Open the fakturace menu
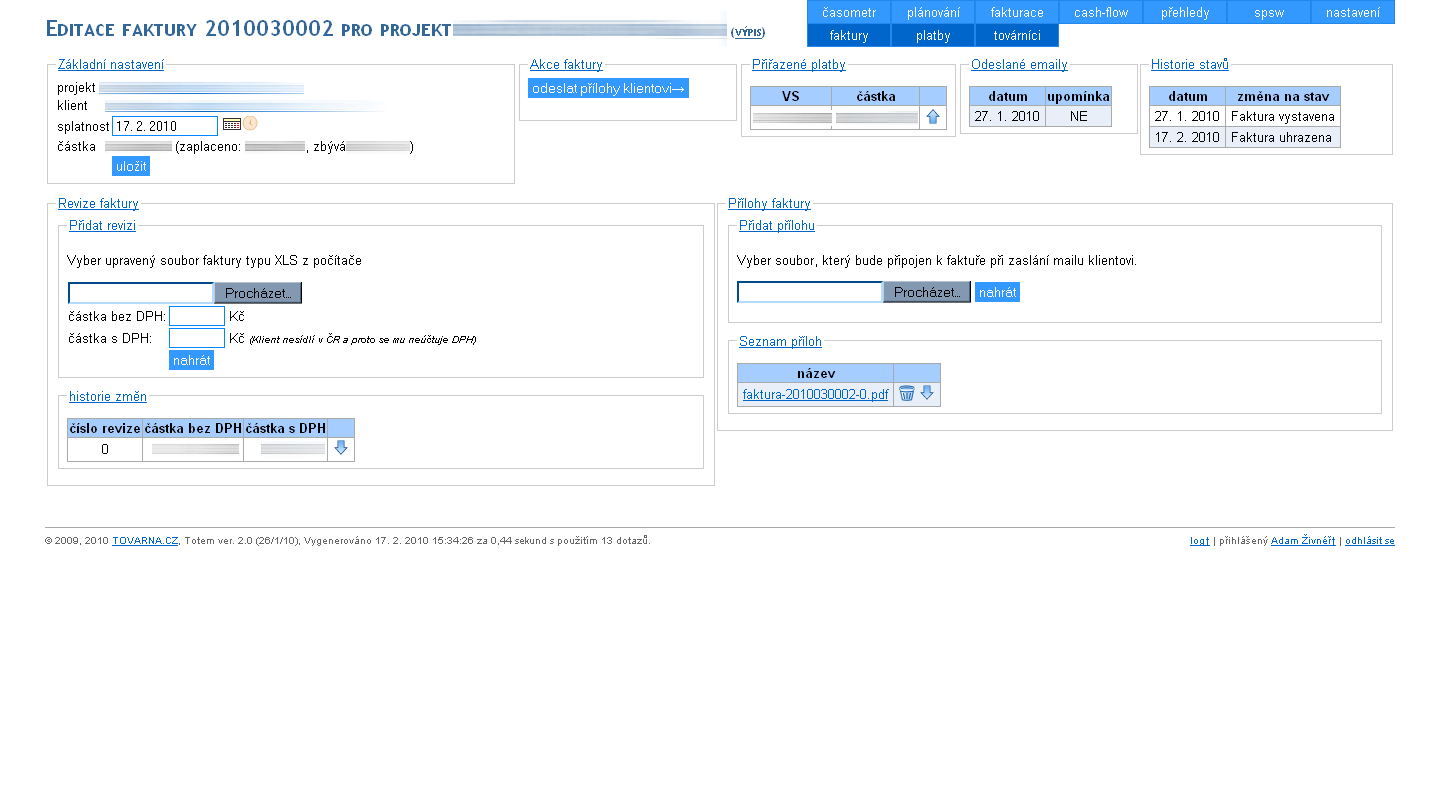 [x=1017, y=12]
